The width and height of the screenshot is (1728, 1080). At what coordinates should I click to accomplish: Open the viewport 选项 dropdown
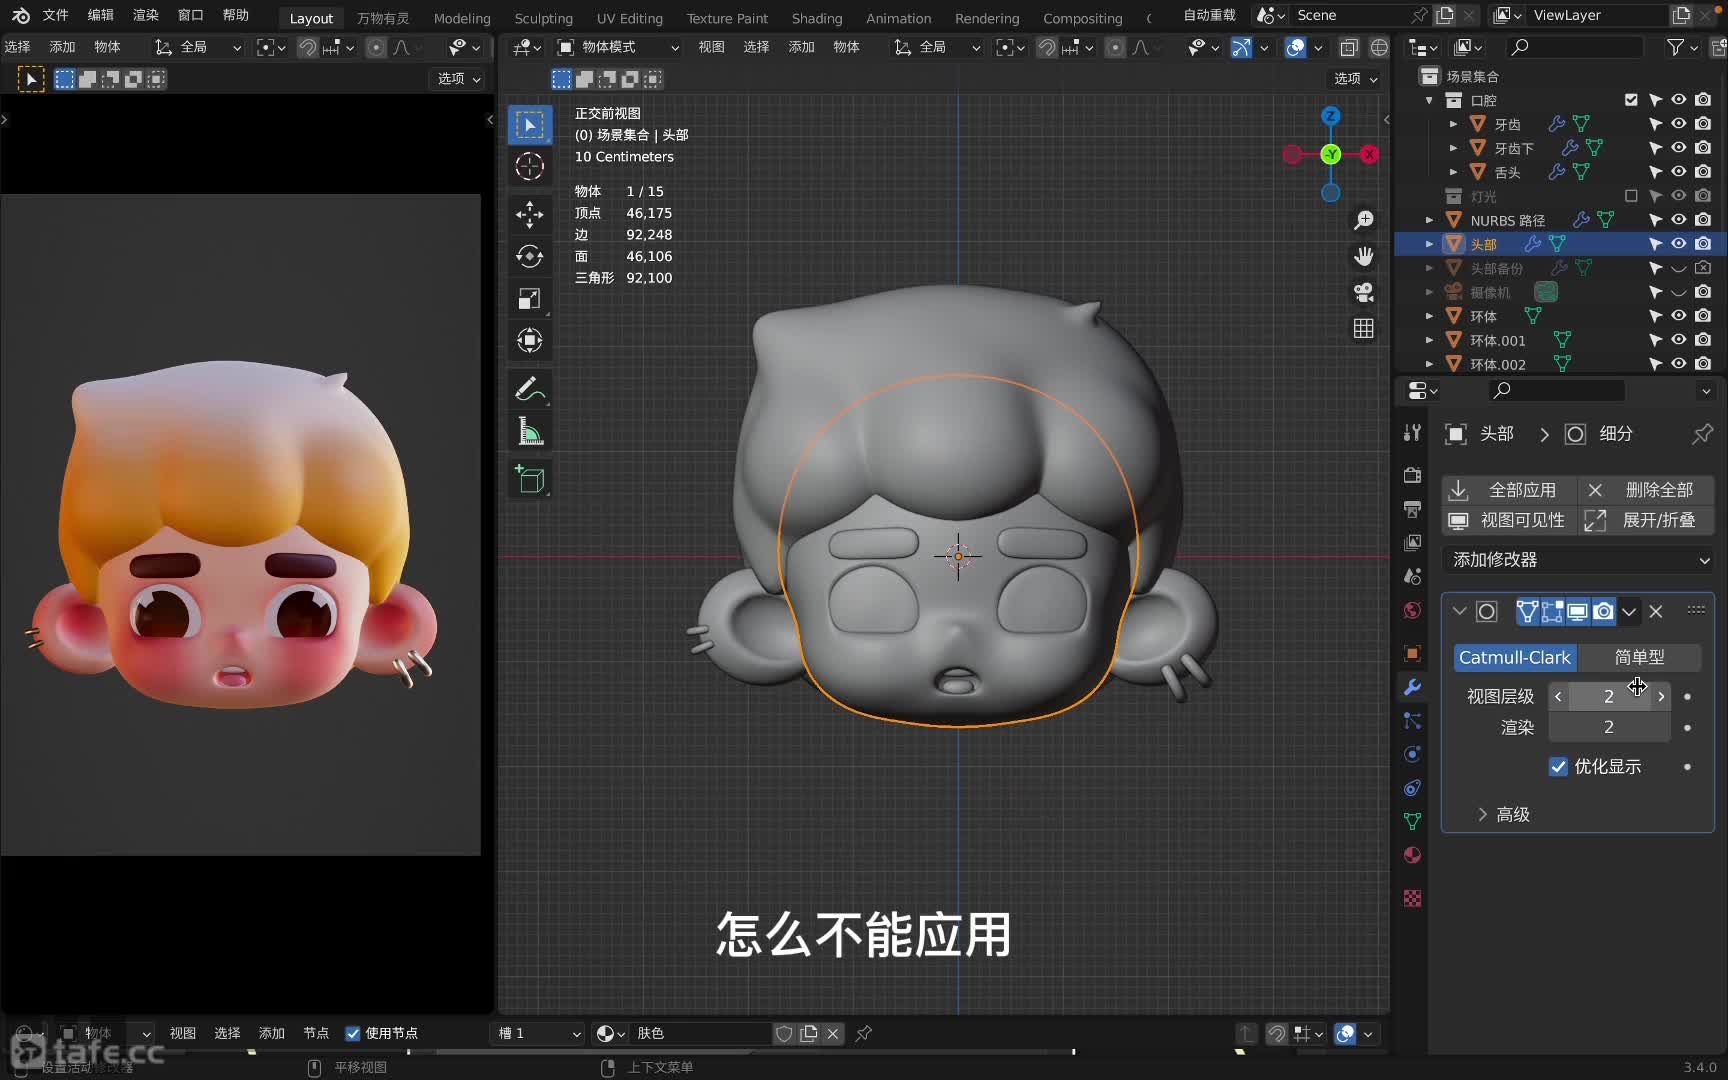pyautogui.click(x=1355, y=78)
